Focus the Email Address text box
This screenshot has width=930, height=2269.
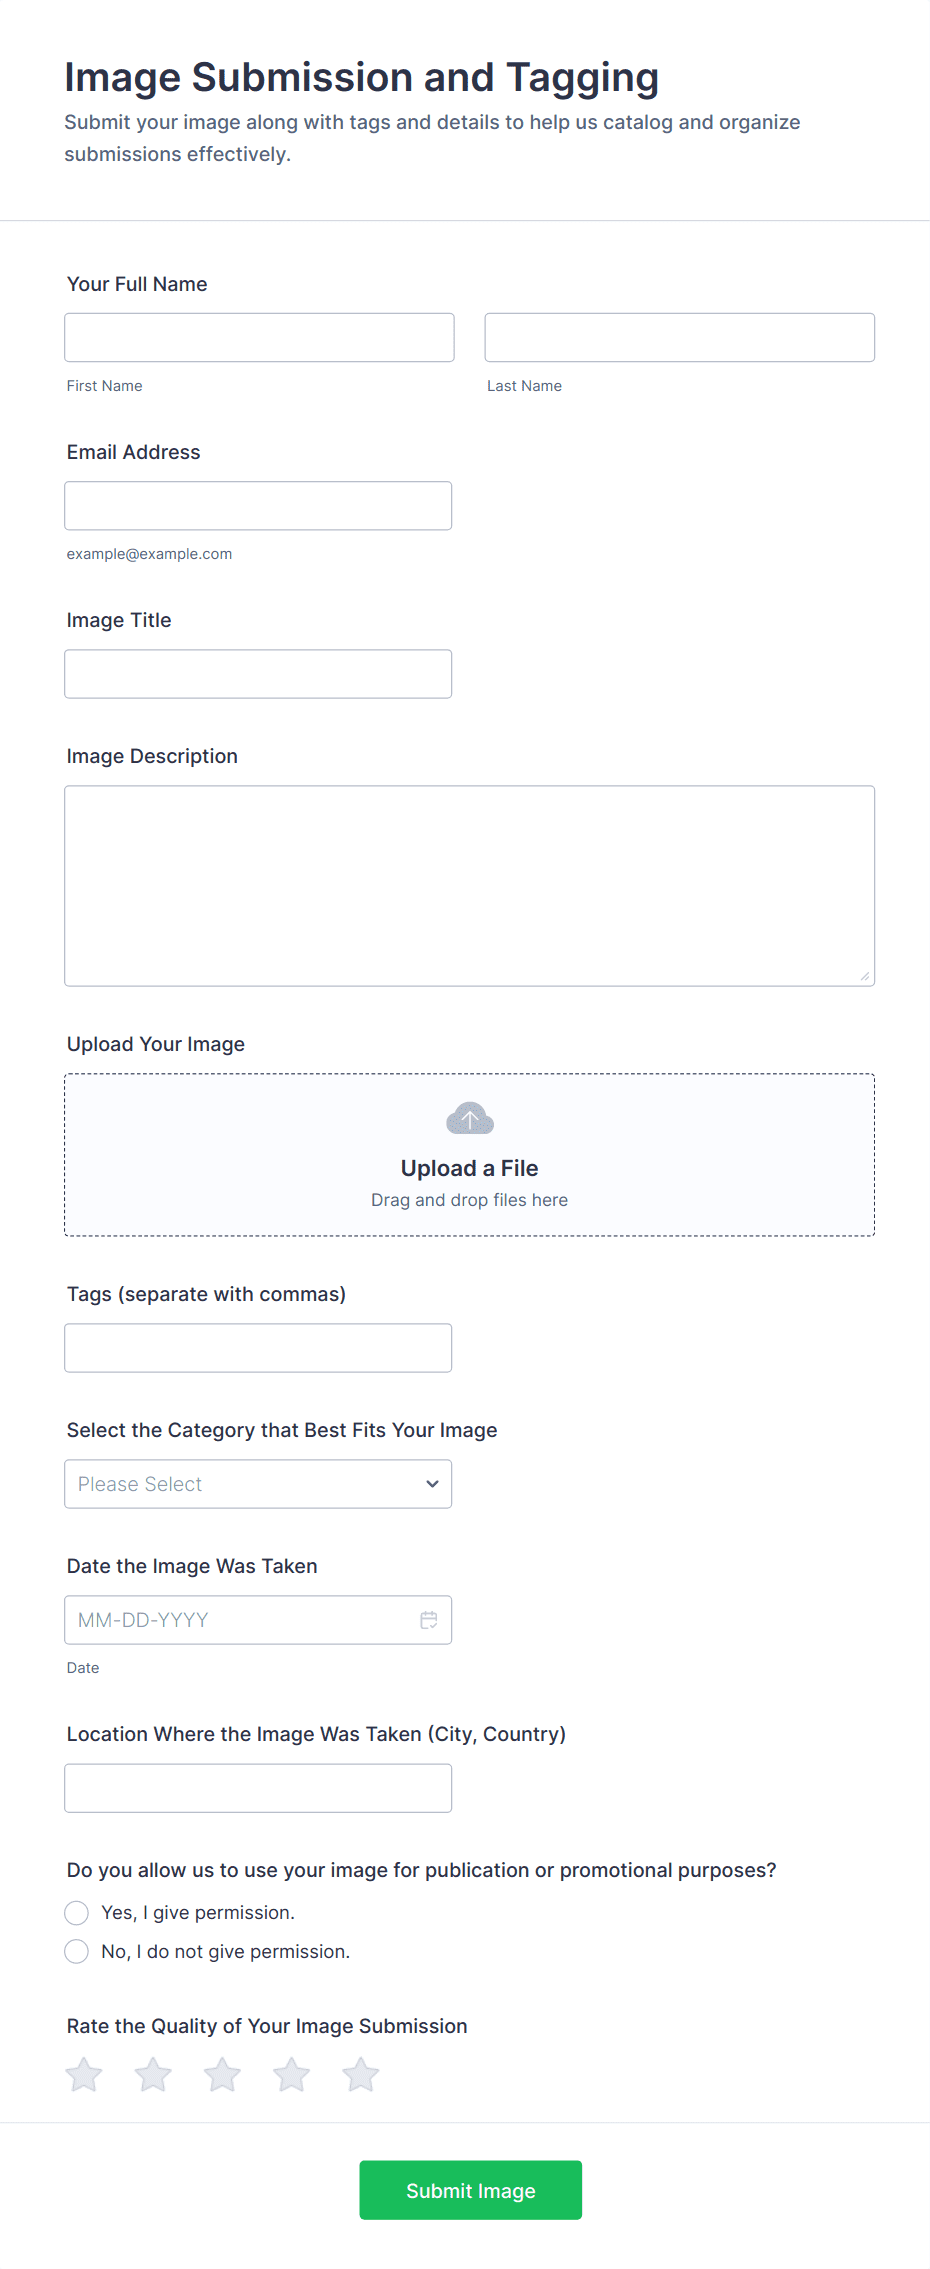coord(258,506)
